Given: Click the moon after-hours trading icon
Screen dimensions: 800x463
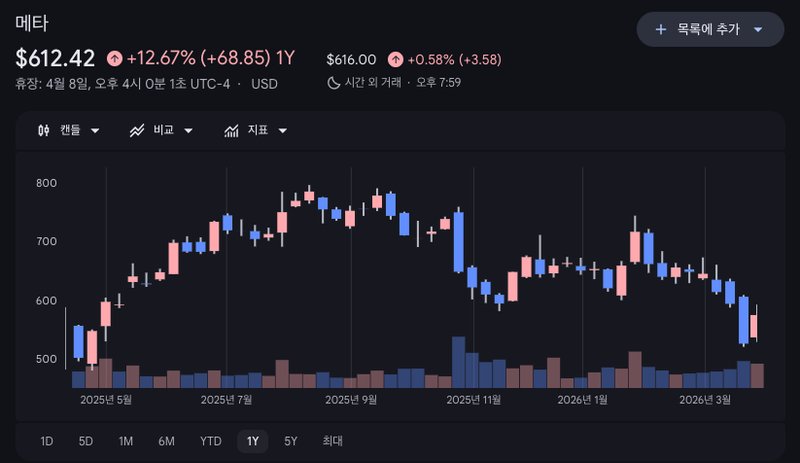Looking at the screenshot, I should click(334, 82).
